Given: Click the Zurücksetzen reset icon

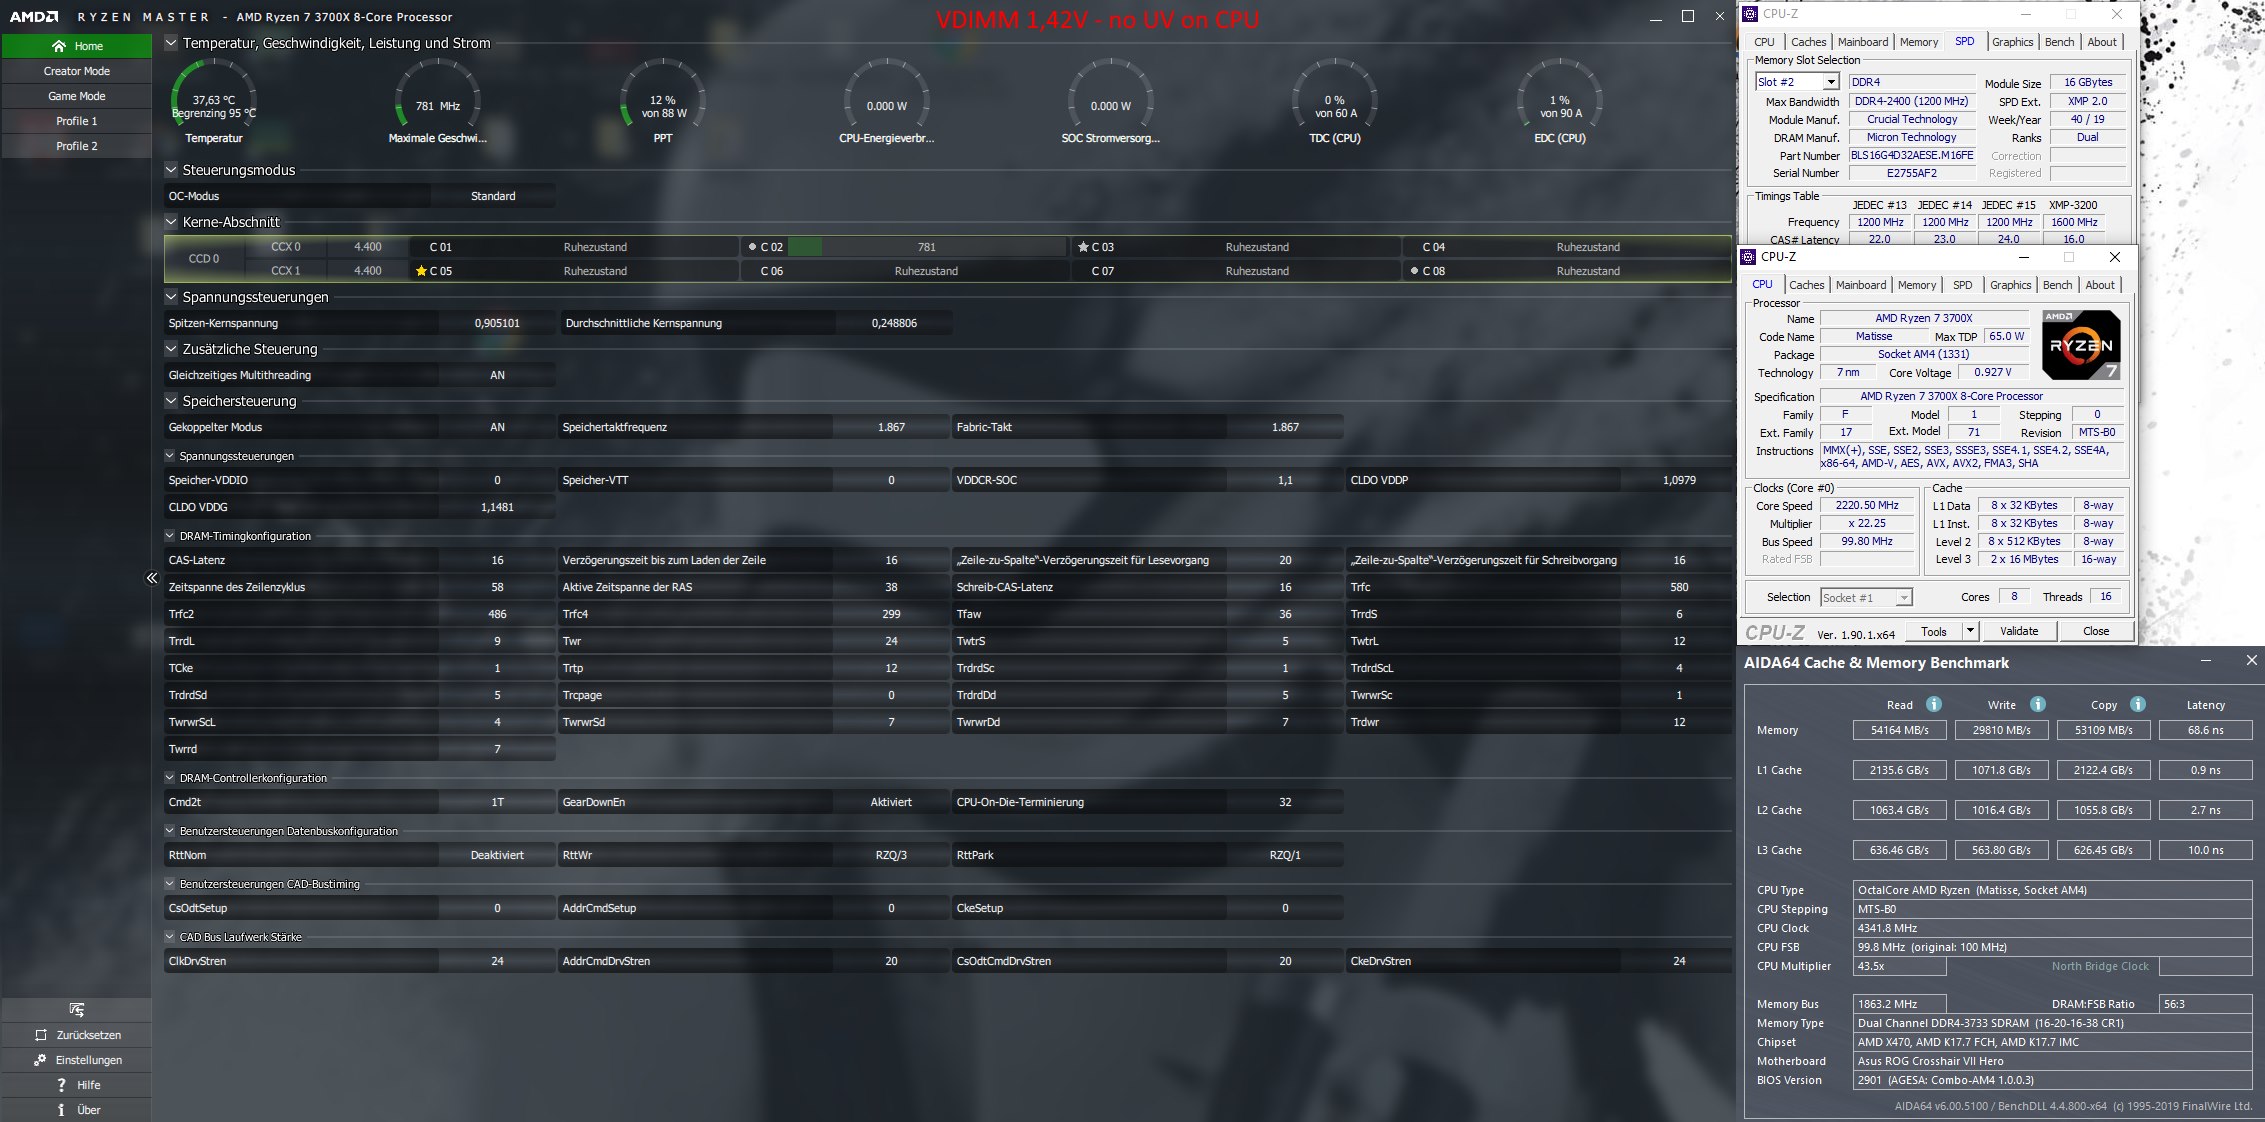Looking at the screenshot, I should pyautogui.click(x=41, y=1035).
